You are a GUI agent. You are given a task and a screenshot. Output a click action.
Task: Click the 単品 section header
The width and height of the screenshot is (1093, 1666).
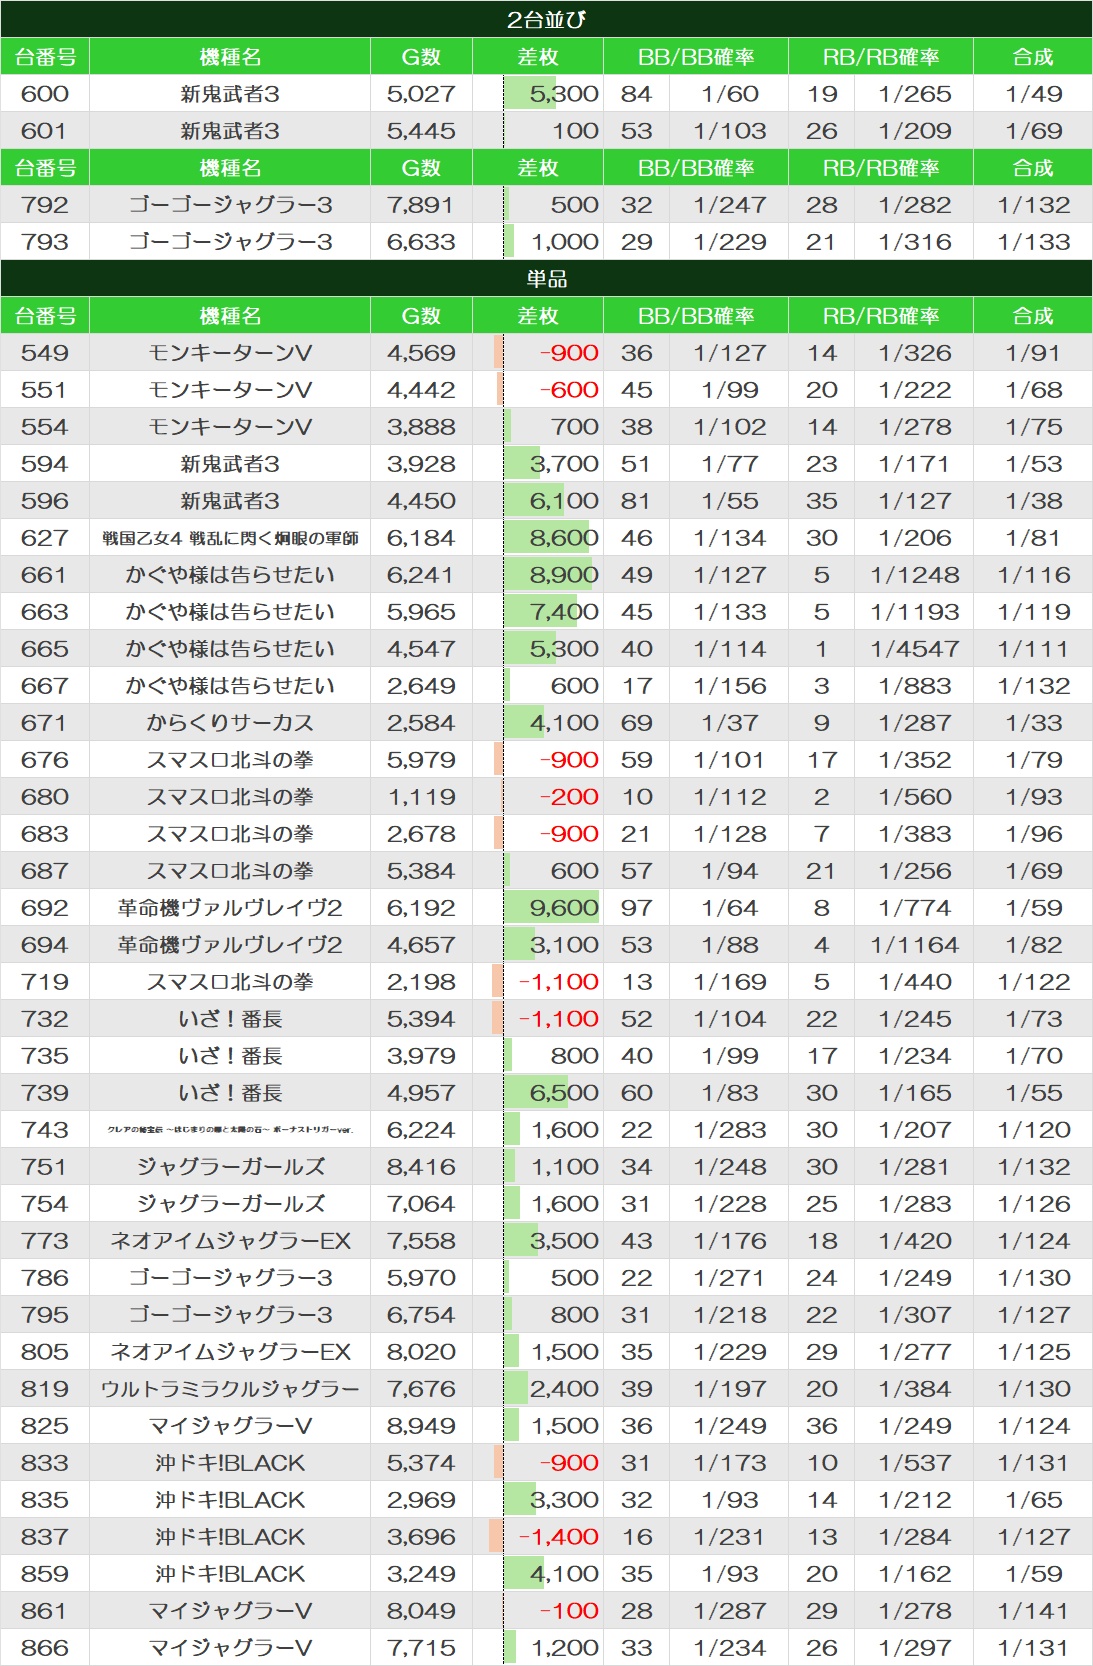546,278
